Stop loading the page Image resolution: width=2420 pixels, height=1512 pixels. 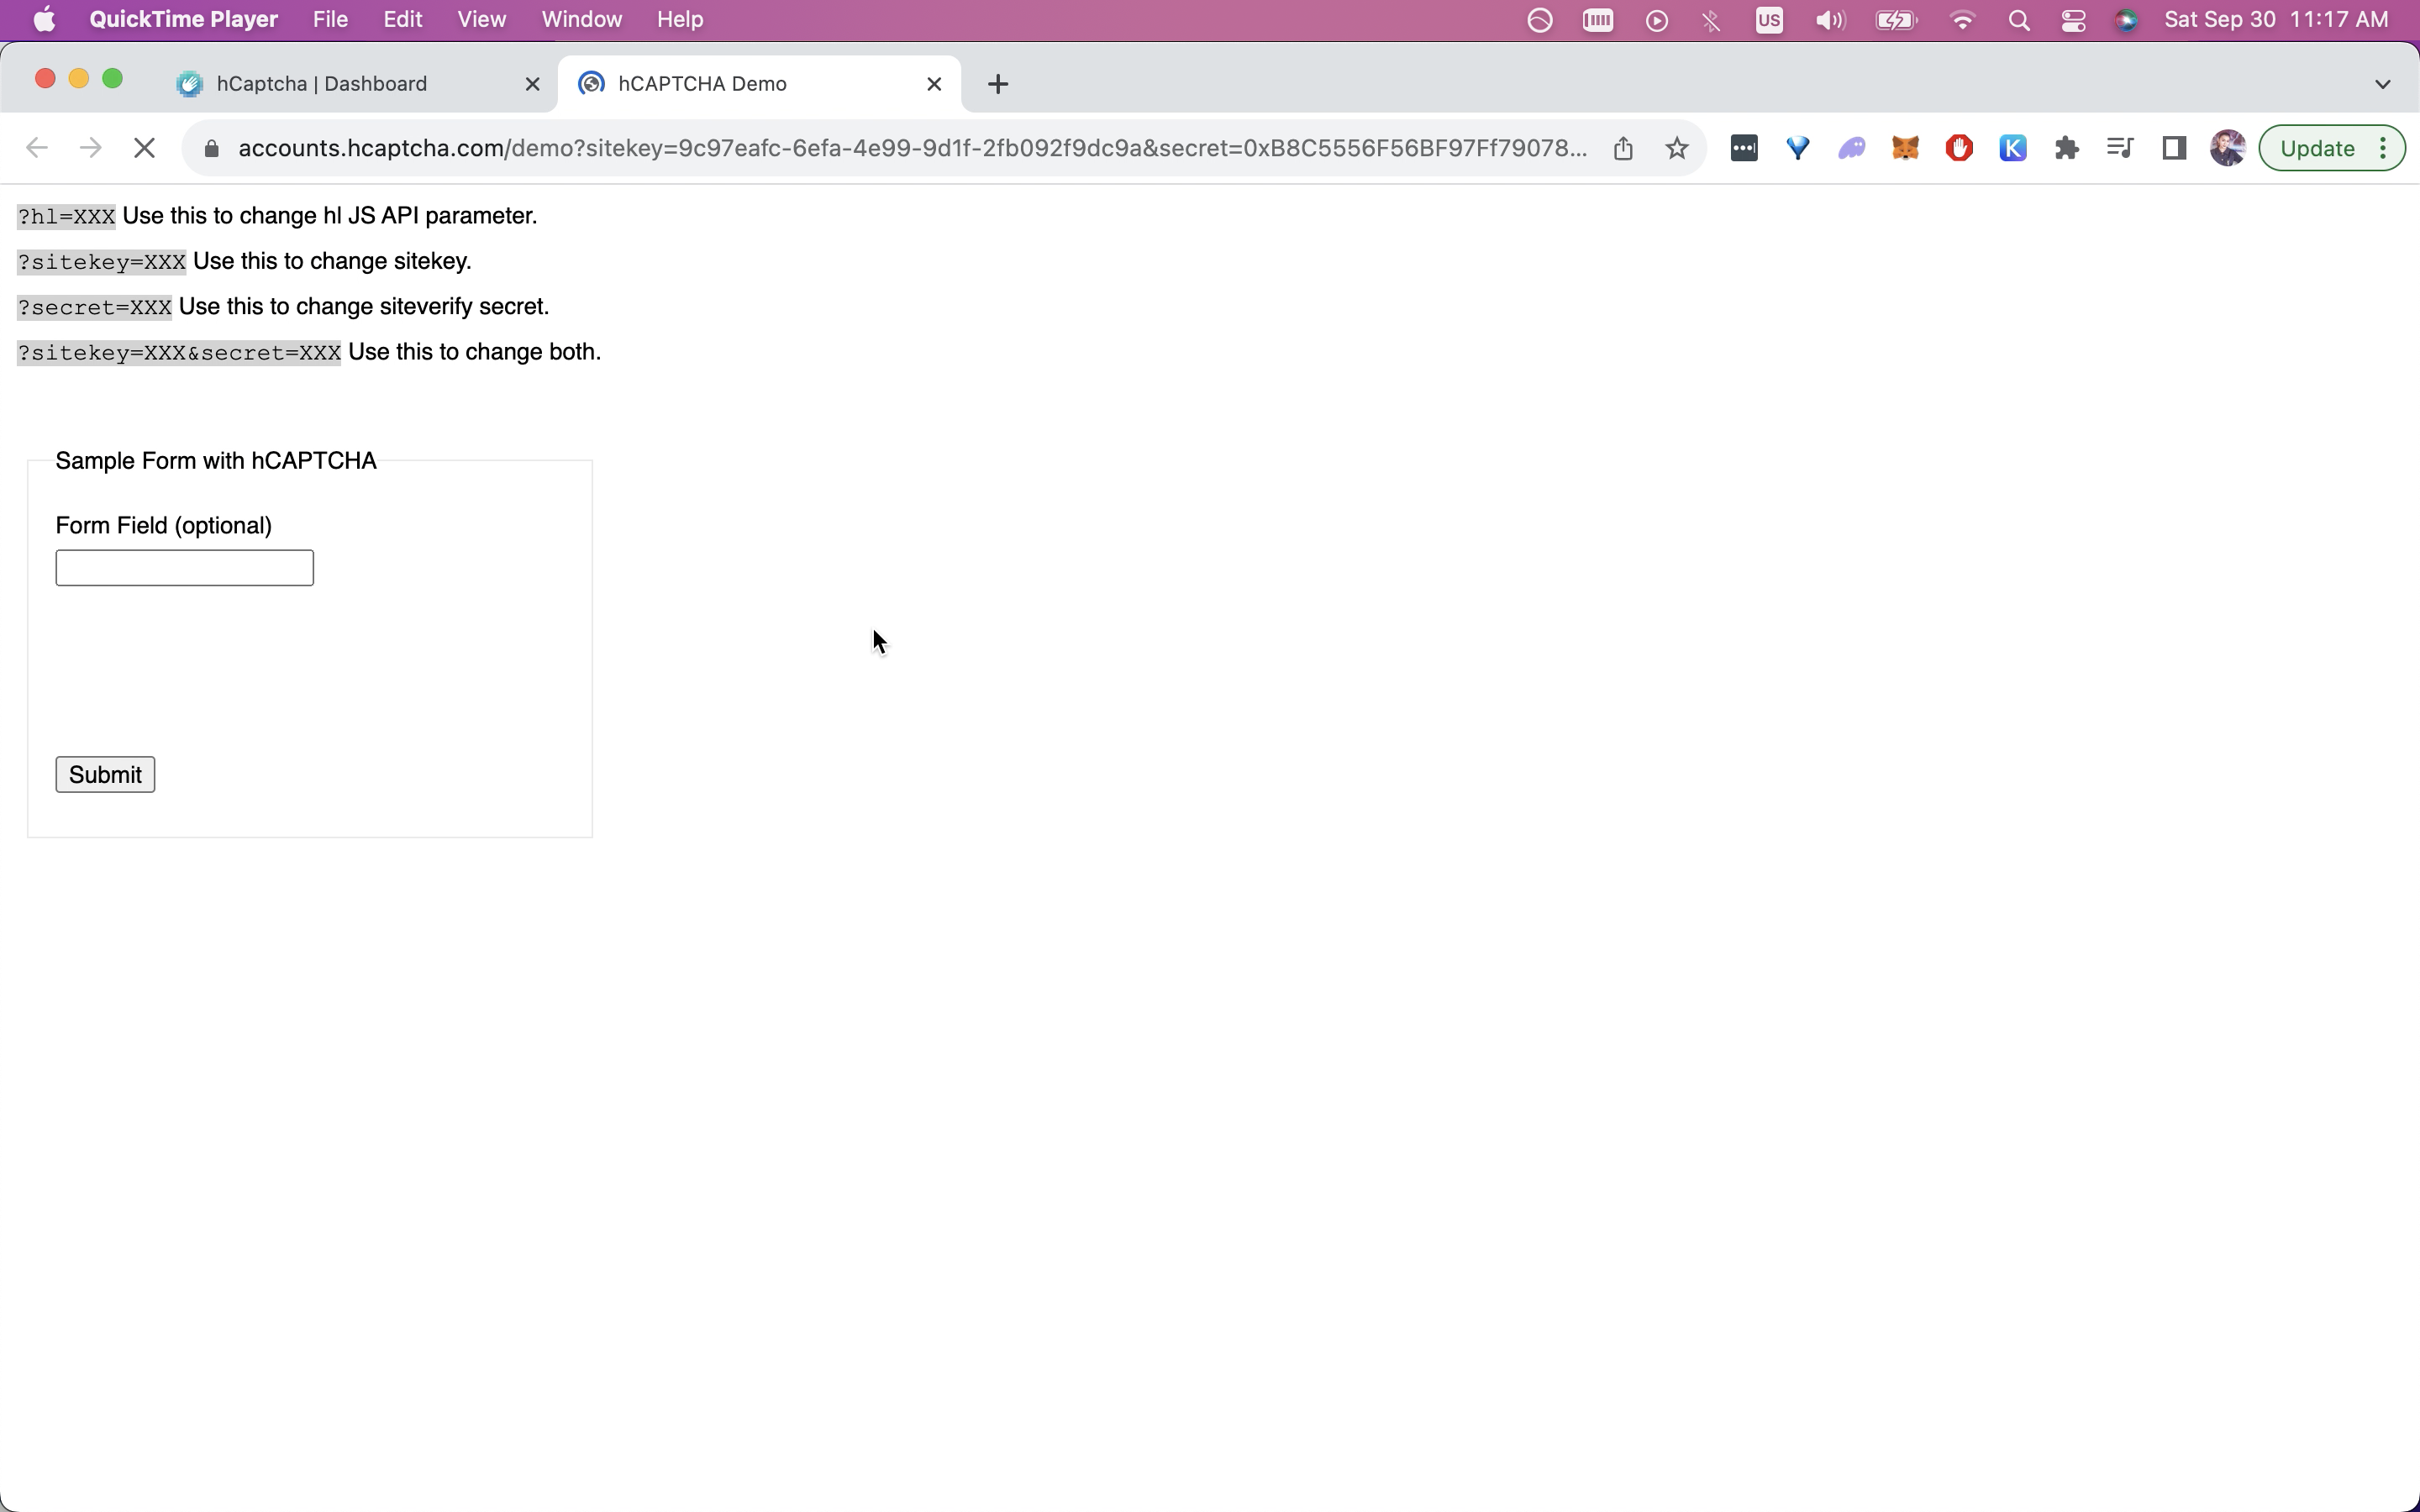(144, 148)
